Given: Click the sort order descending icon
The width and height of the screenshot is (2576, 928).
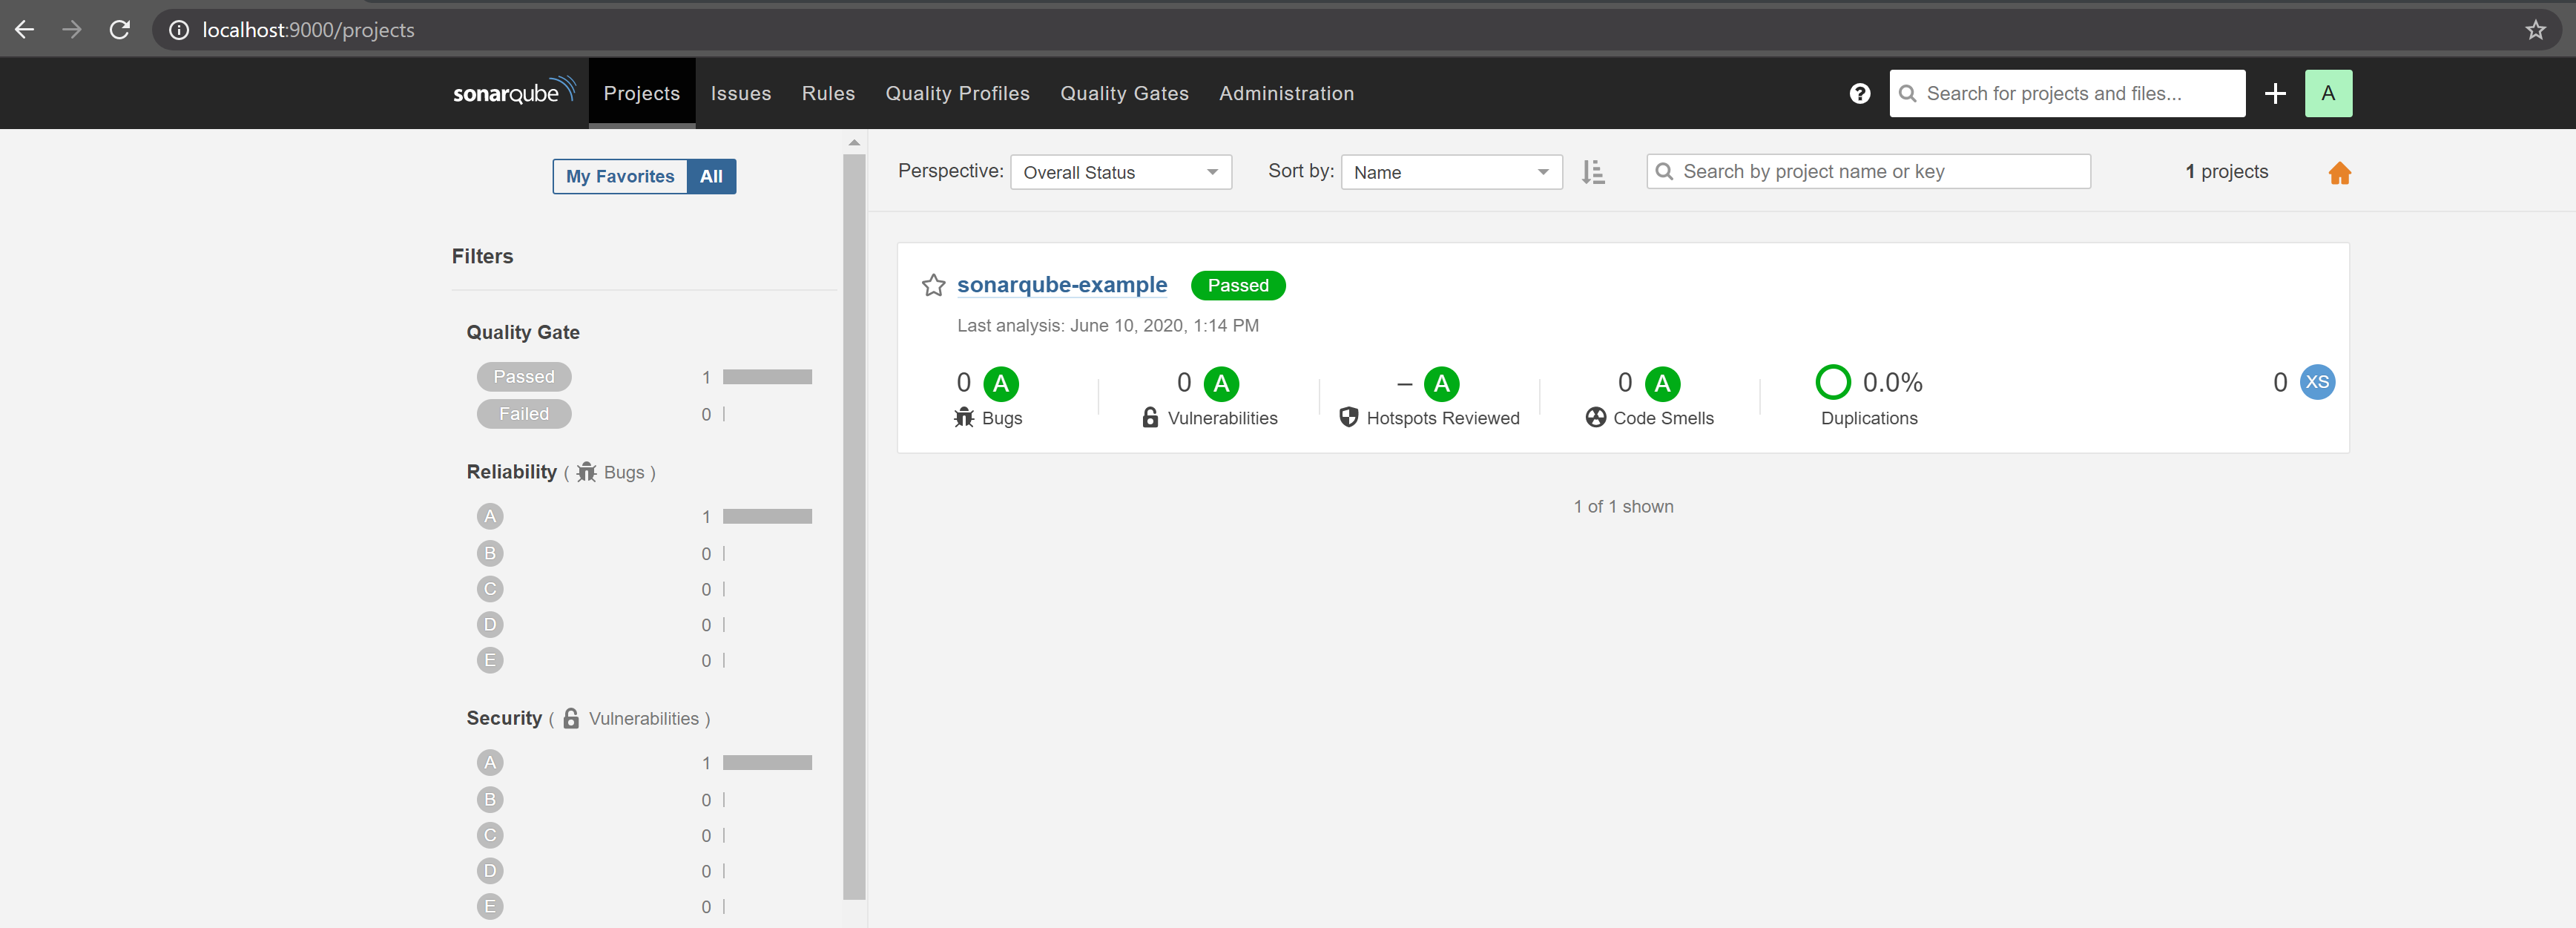Looking at the screenshot, I should pos(1594,172).
